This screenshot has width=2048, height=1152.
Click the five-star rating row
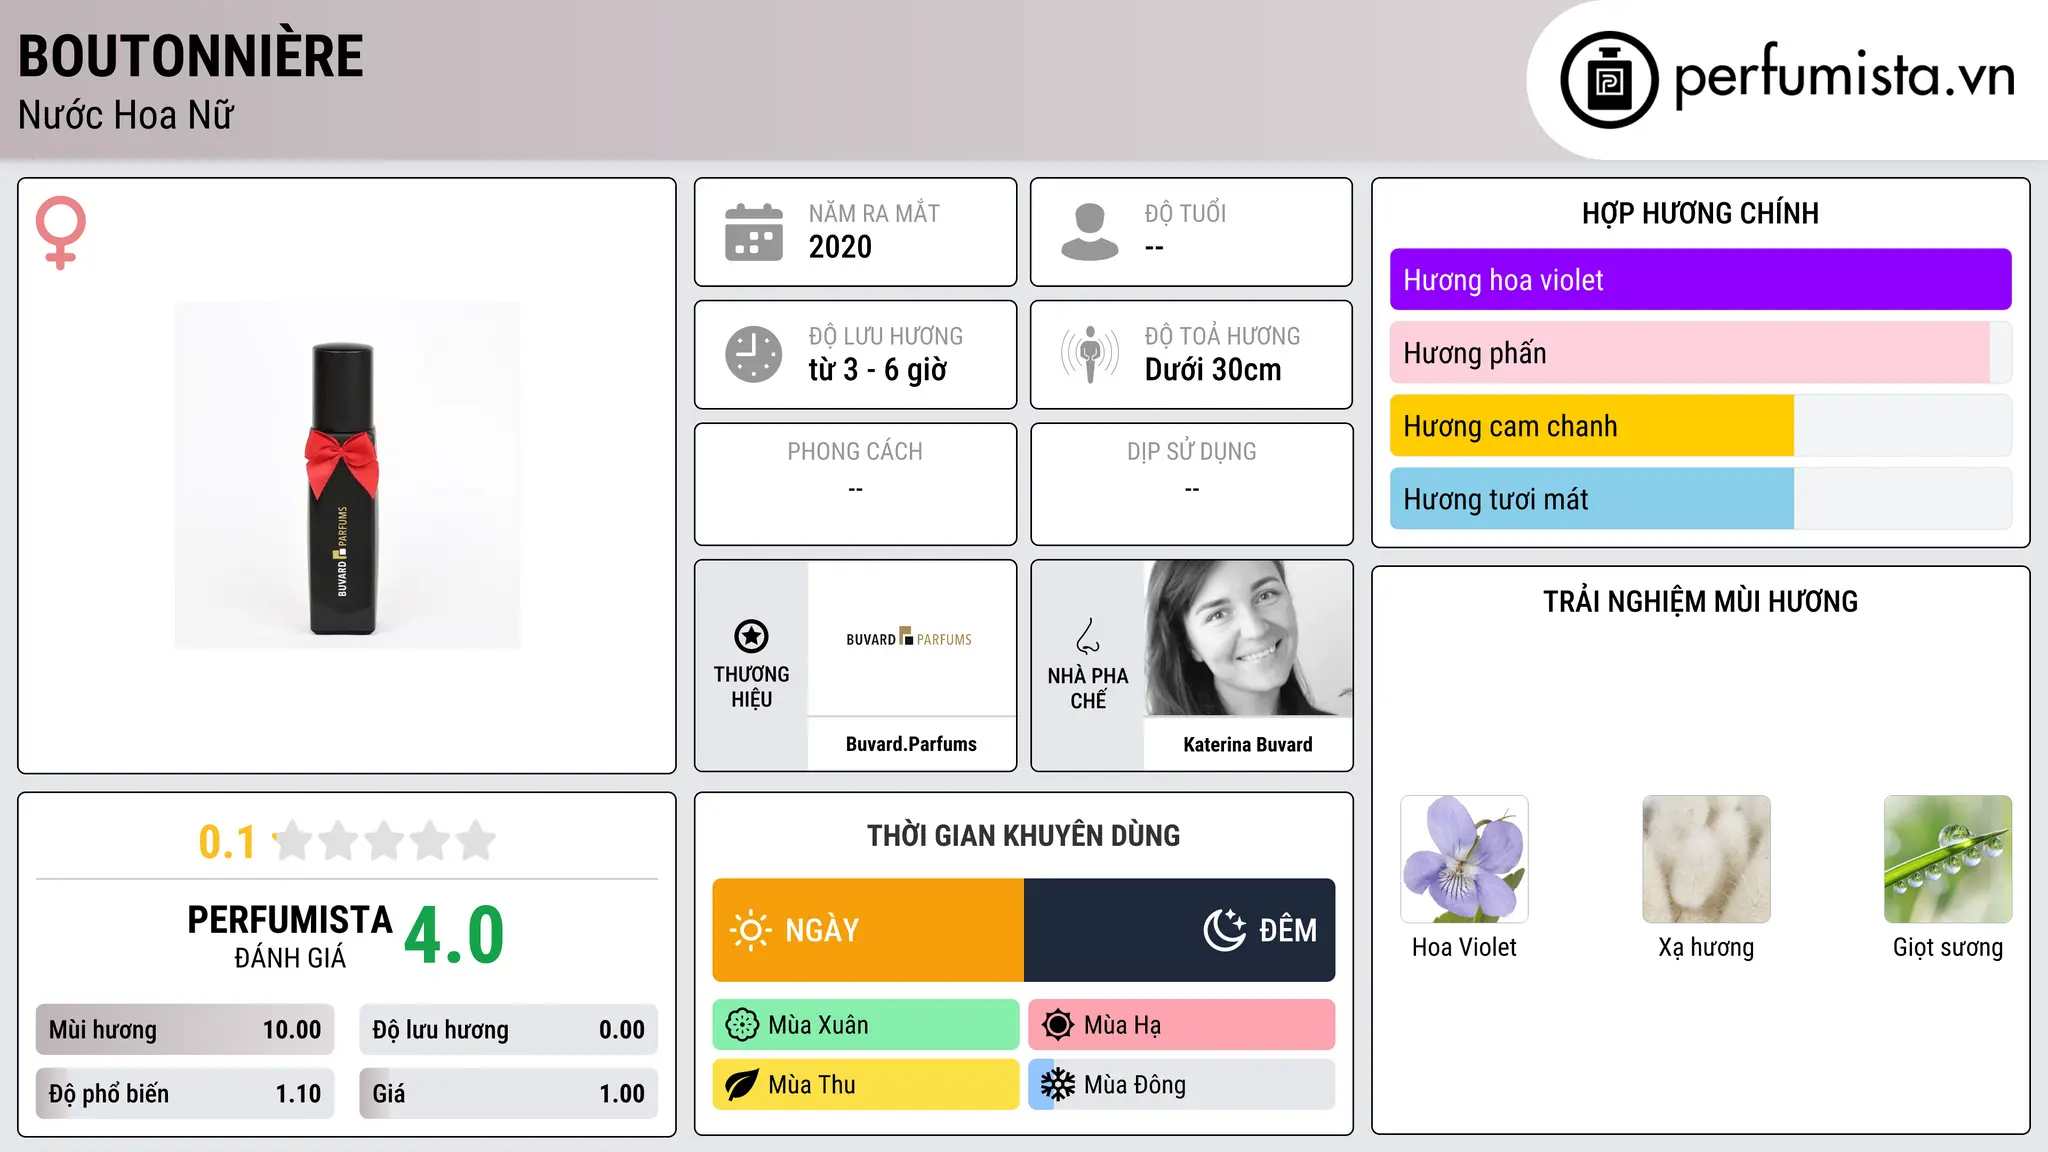point(384,841)
